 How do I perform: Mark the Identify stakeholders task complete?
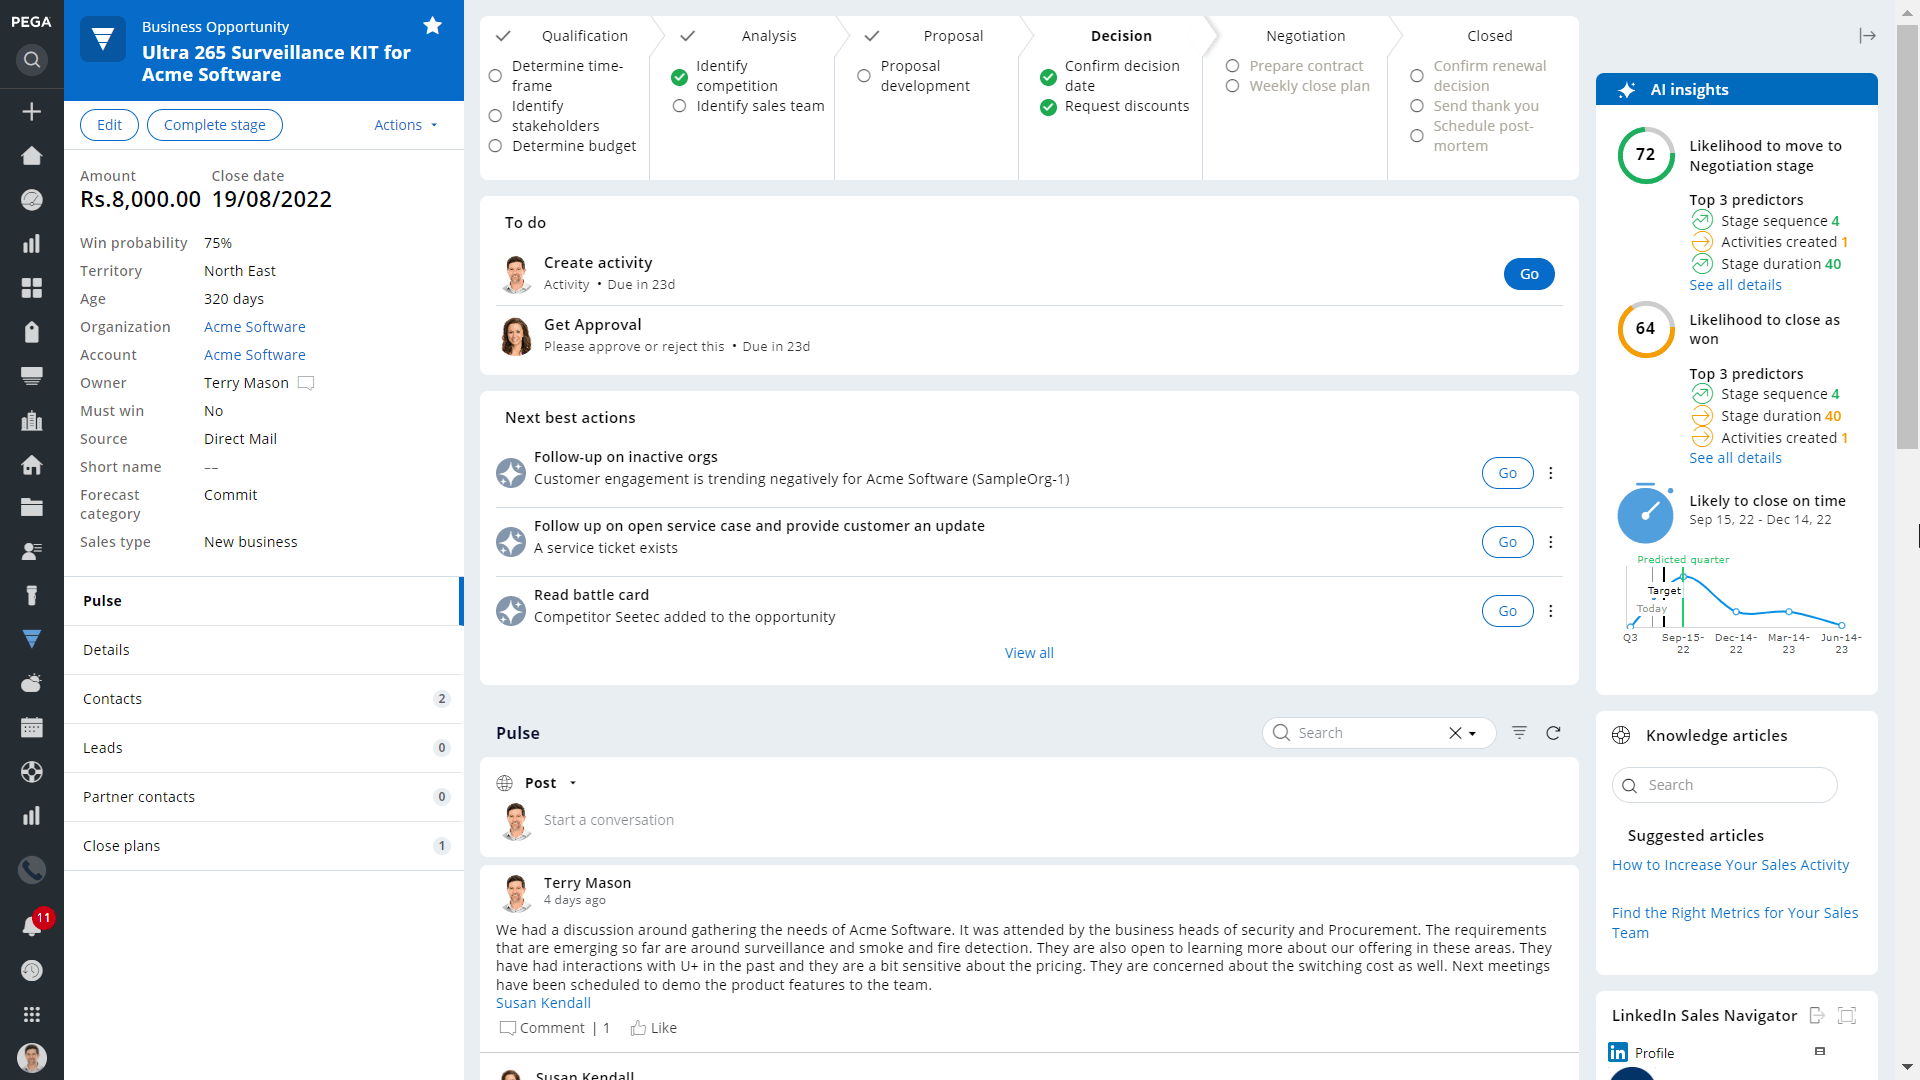[x=495, y=115]
